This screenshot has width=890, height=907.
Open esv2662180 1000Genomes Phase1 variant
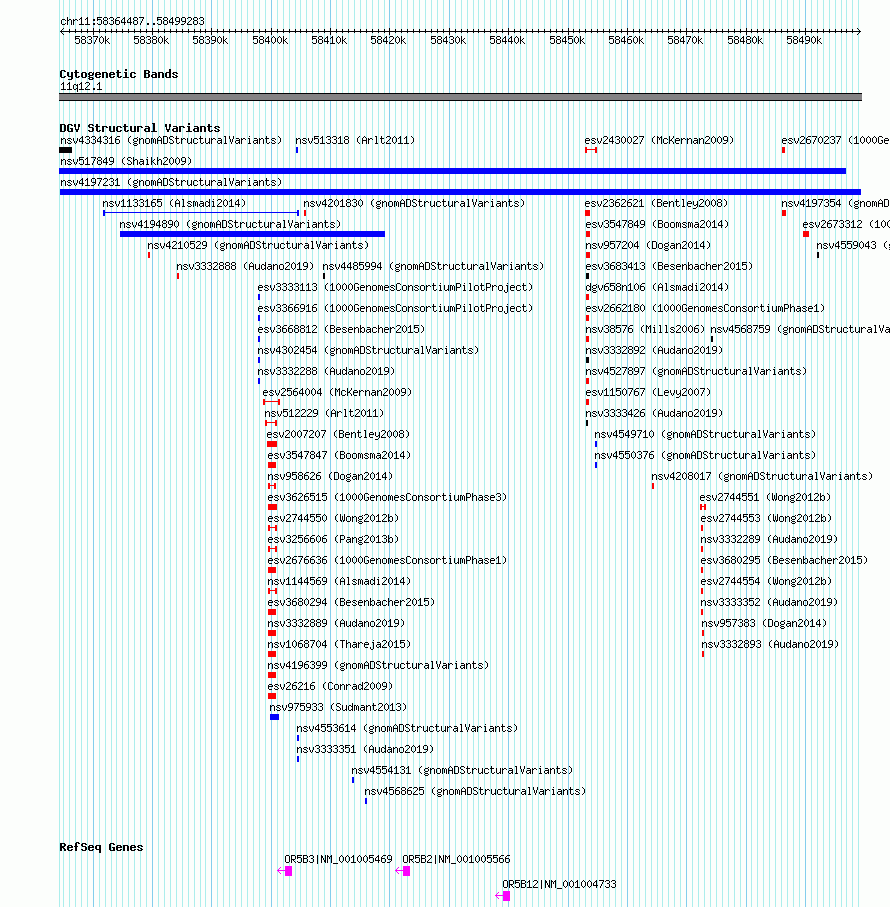pyautogui.click(x=705, y=308)
